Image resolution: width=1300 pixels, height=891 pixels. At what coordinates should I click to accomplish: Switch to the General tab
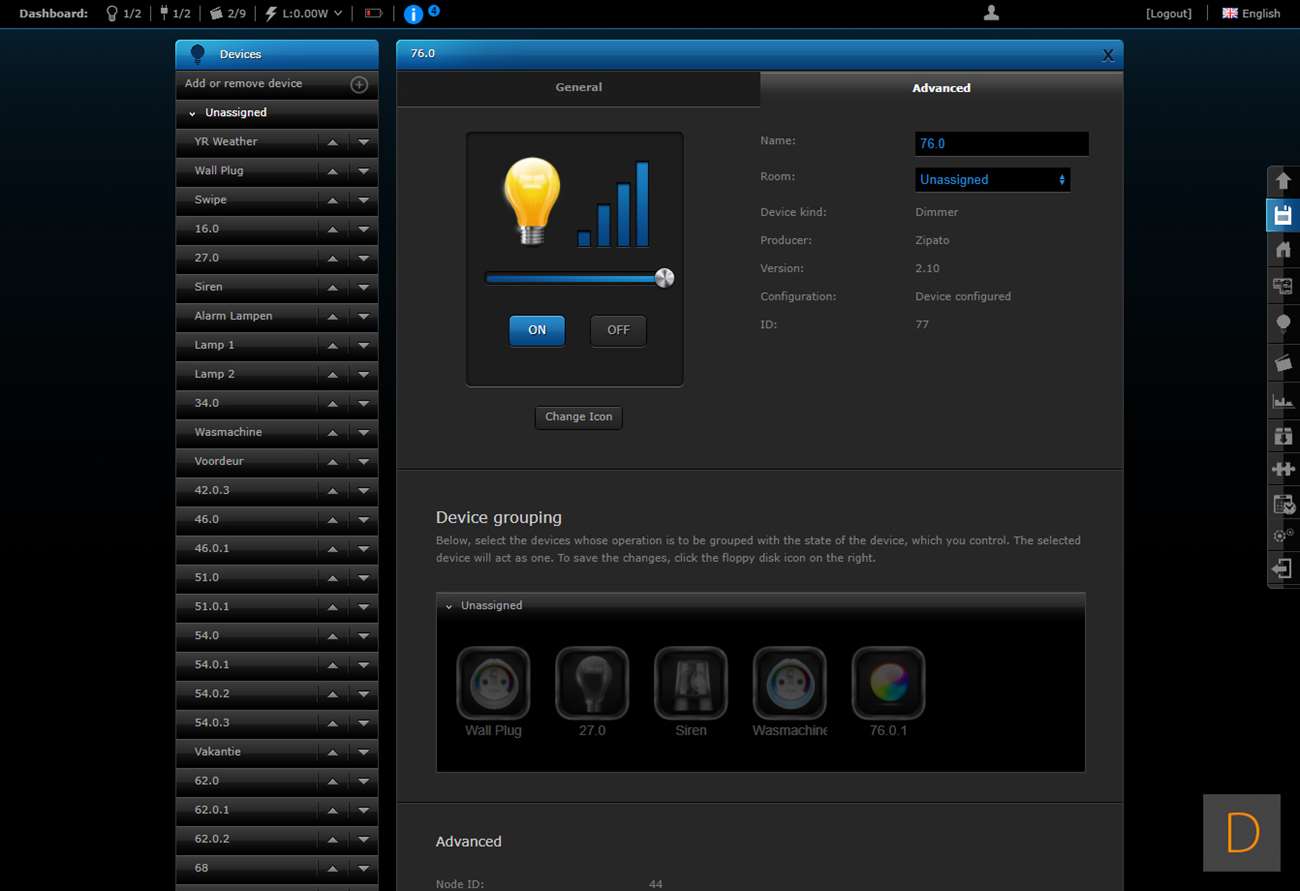[578, 88]
